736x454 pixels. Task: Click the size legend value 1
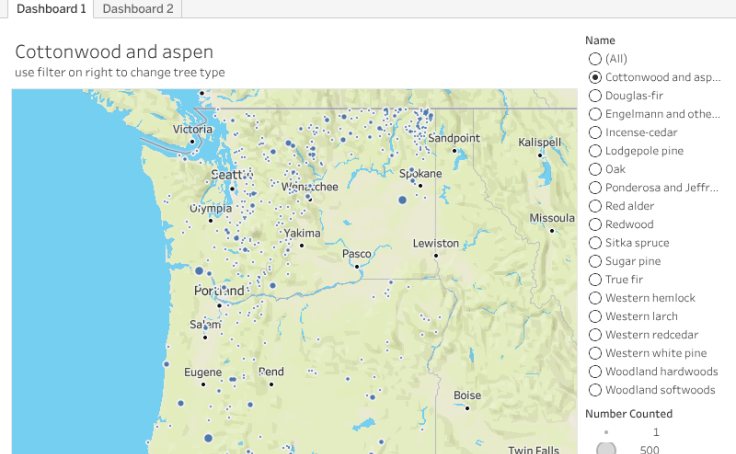pos(656,432)
